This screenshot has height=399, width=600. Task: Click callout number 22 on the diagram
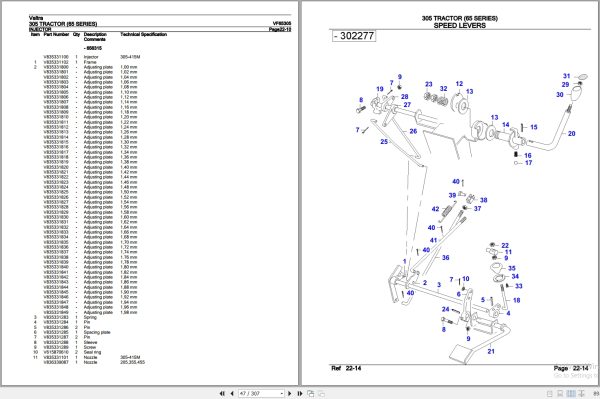505,246
